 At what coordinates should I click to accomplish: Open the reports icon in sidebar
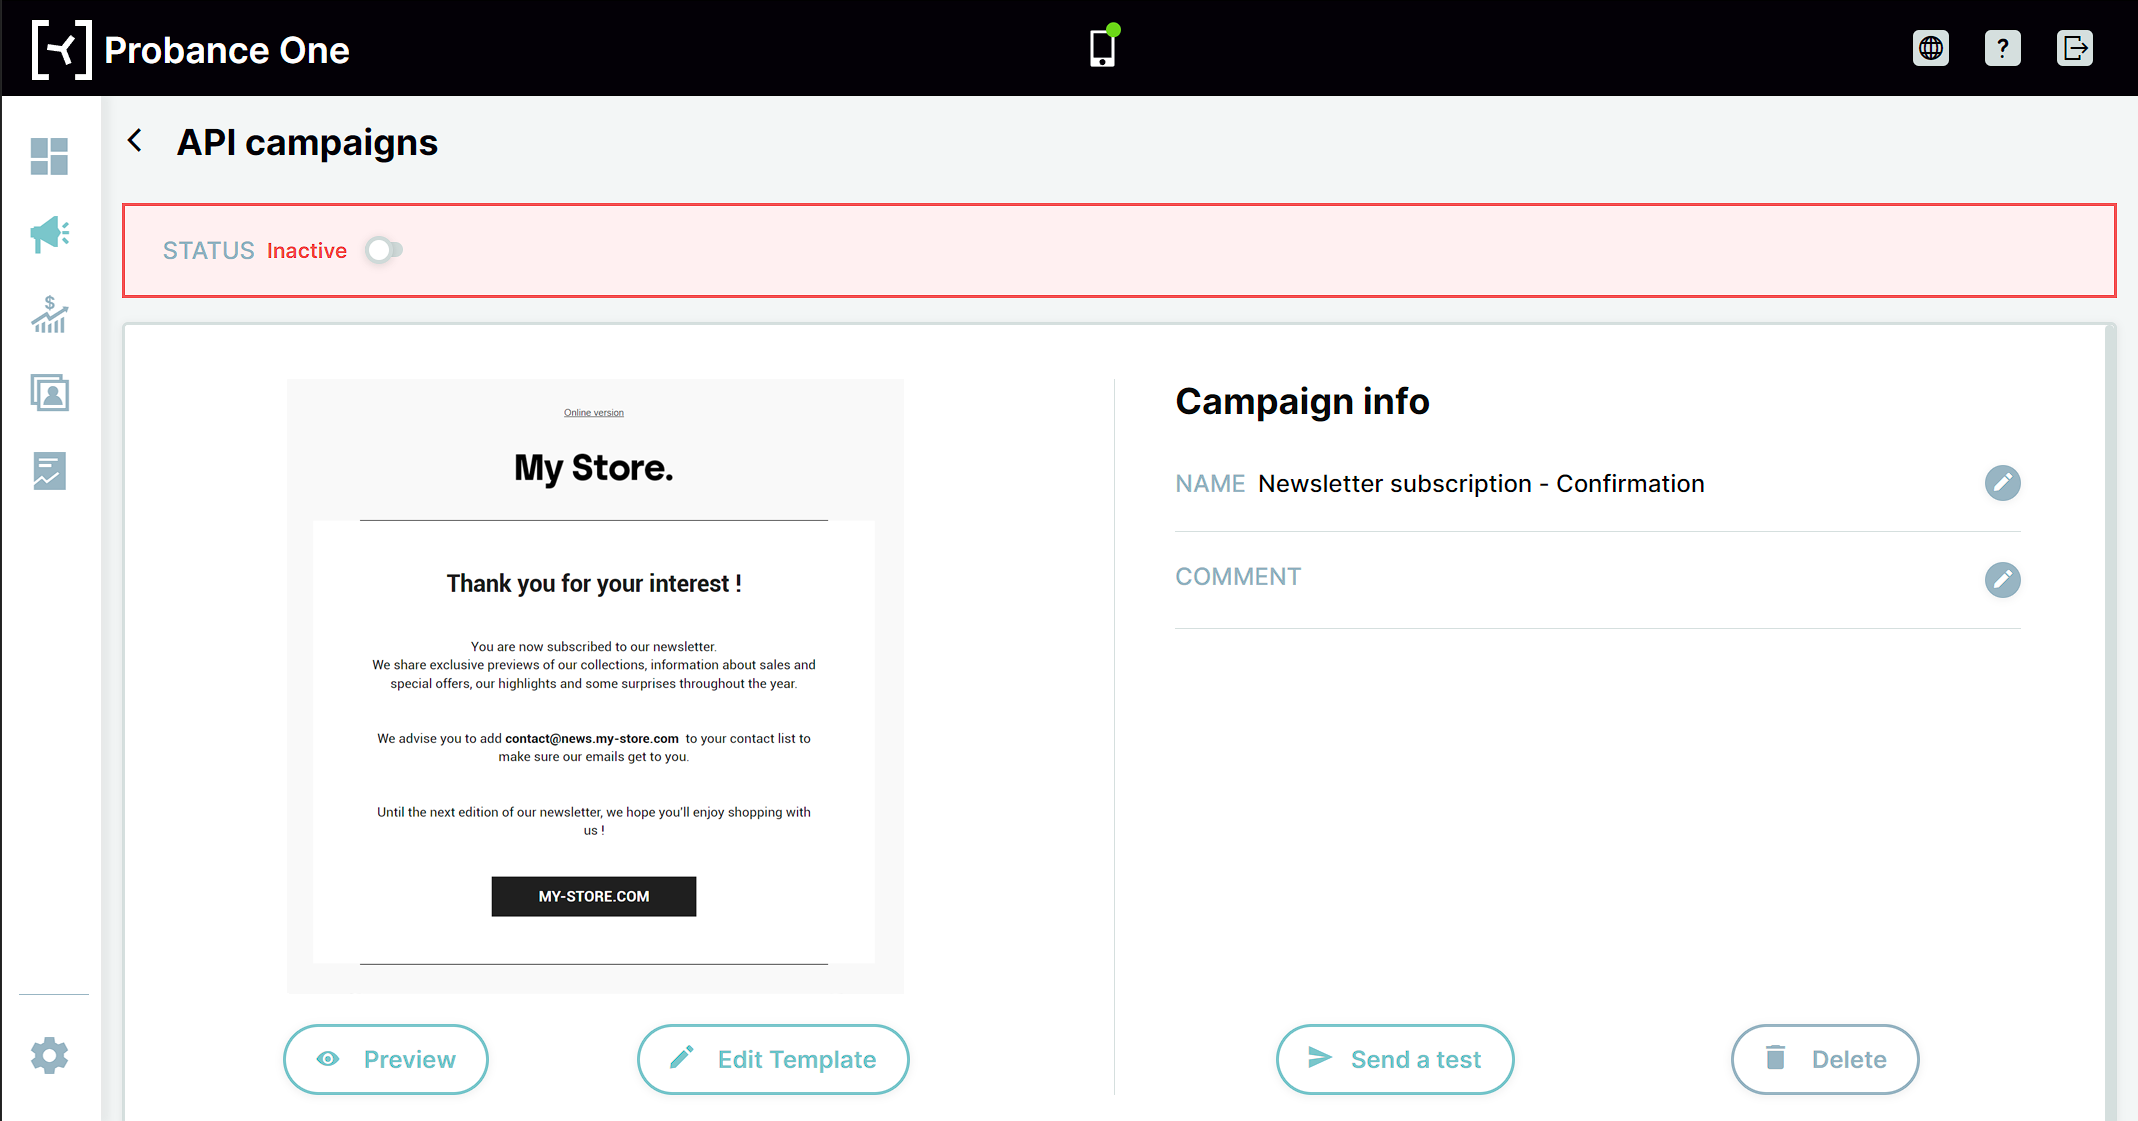coord(49,471)
